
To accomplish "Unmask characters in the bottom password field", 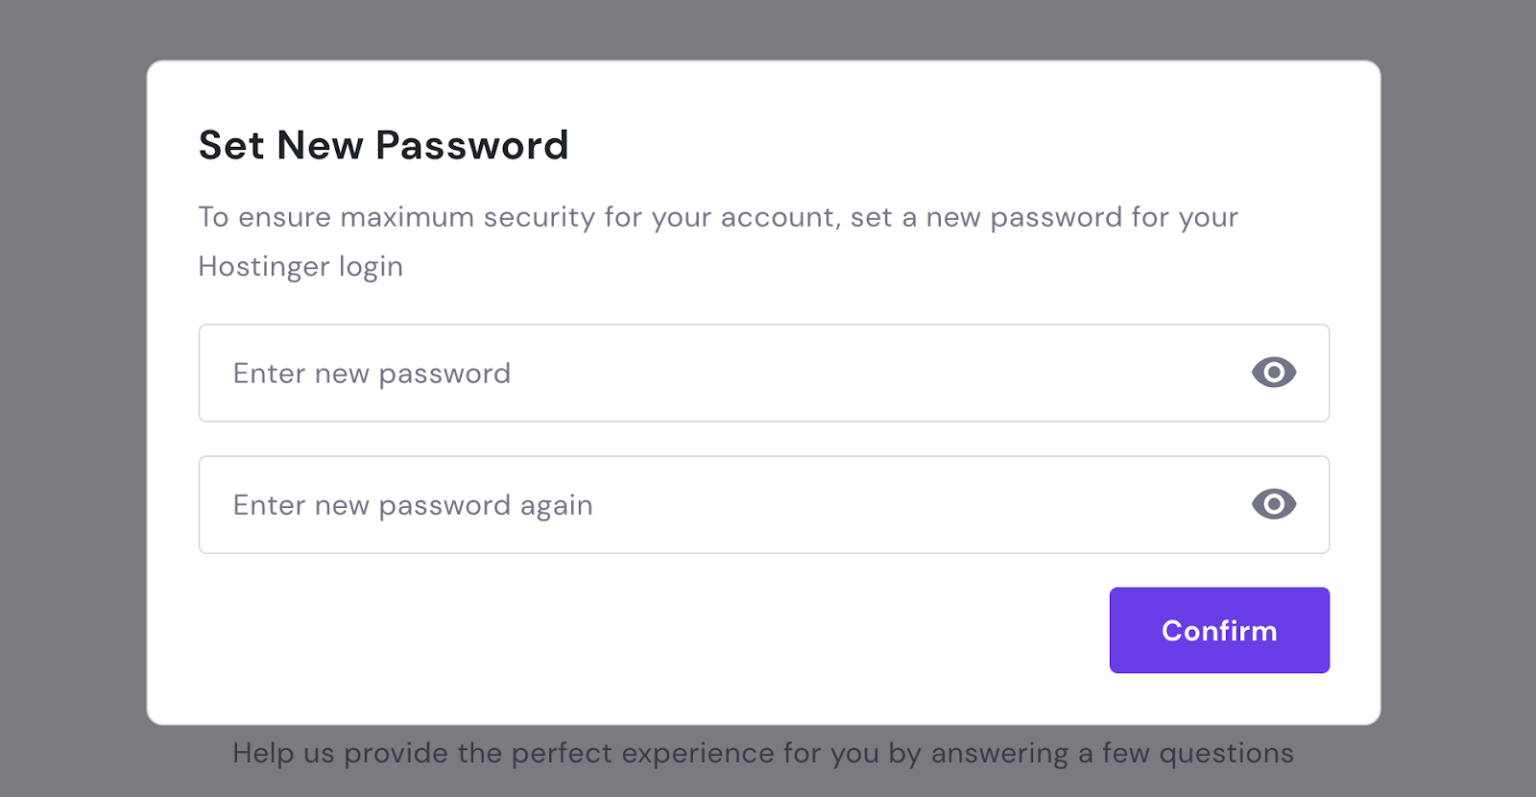I will [x=1273, y=504].
